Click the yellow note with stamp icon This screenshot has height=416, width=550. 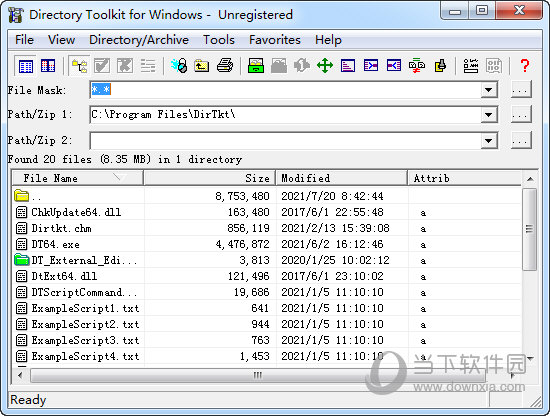440,66
